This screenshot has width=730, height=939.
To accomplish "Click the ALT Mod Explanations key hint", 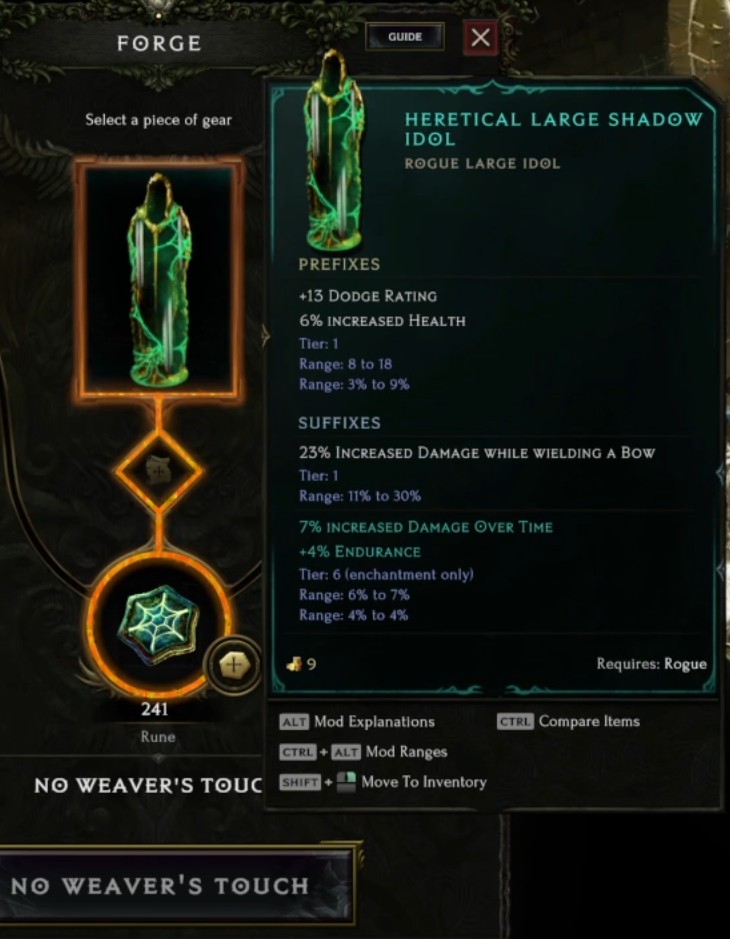I will click(x=357, y=722).
